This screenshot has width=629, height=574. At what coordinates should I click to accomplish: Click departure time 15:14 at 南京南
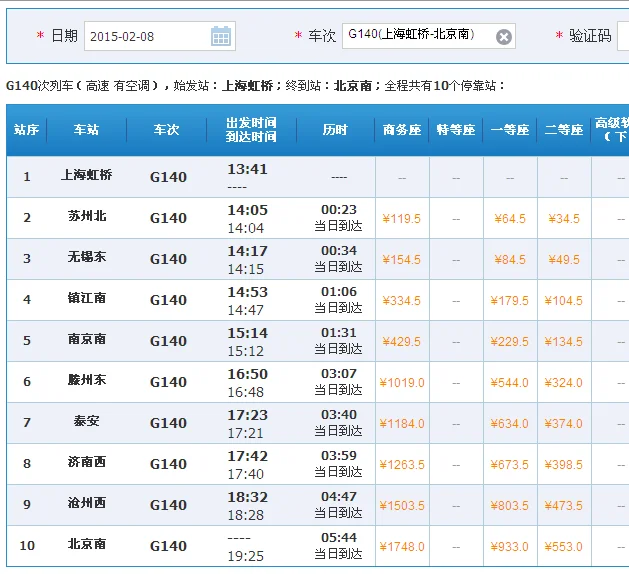coord(248,333)
